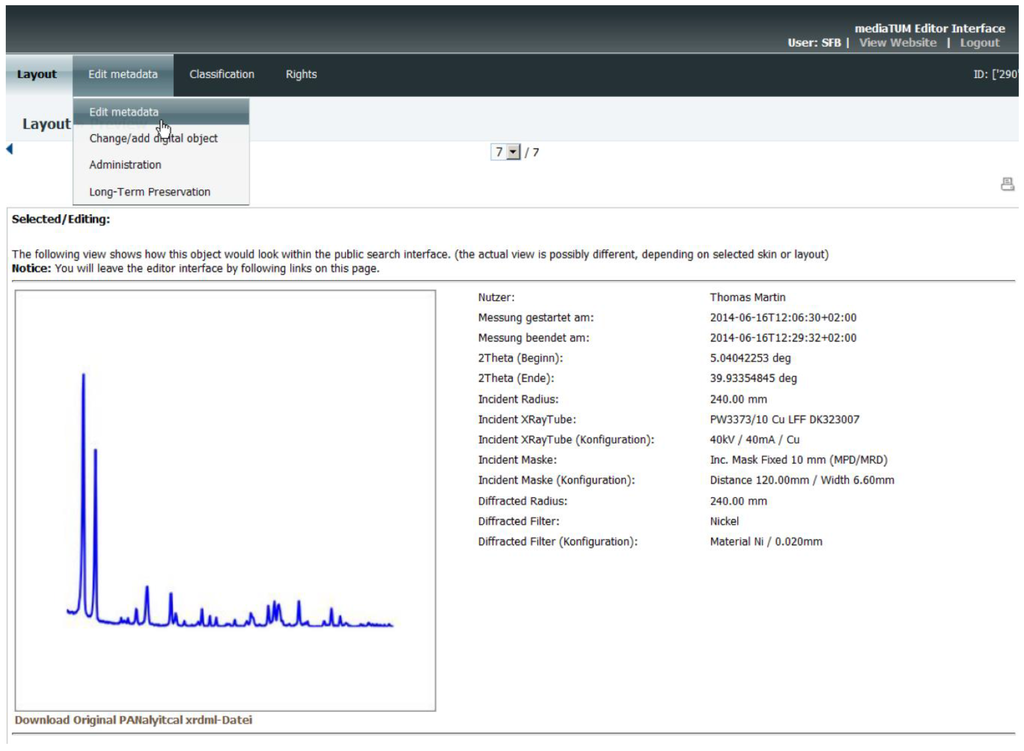Click the printer icon to print view
1024x751 pixels.
click(1007, 184)
